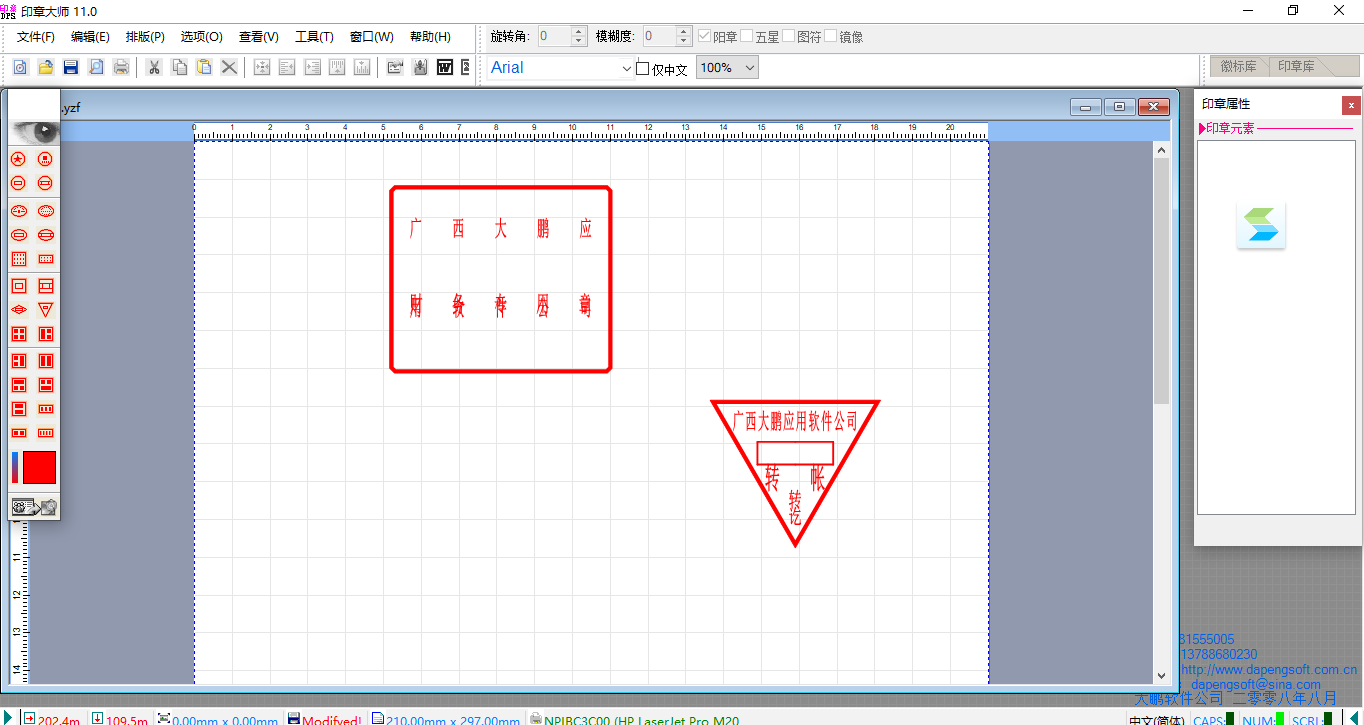Copy the selected stamp
Image resolution: width=1364 pixels, height=725 pixels.
click(x=179, y=67)
